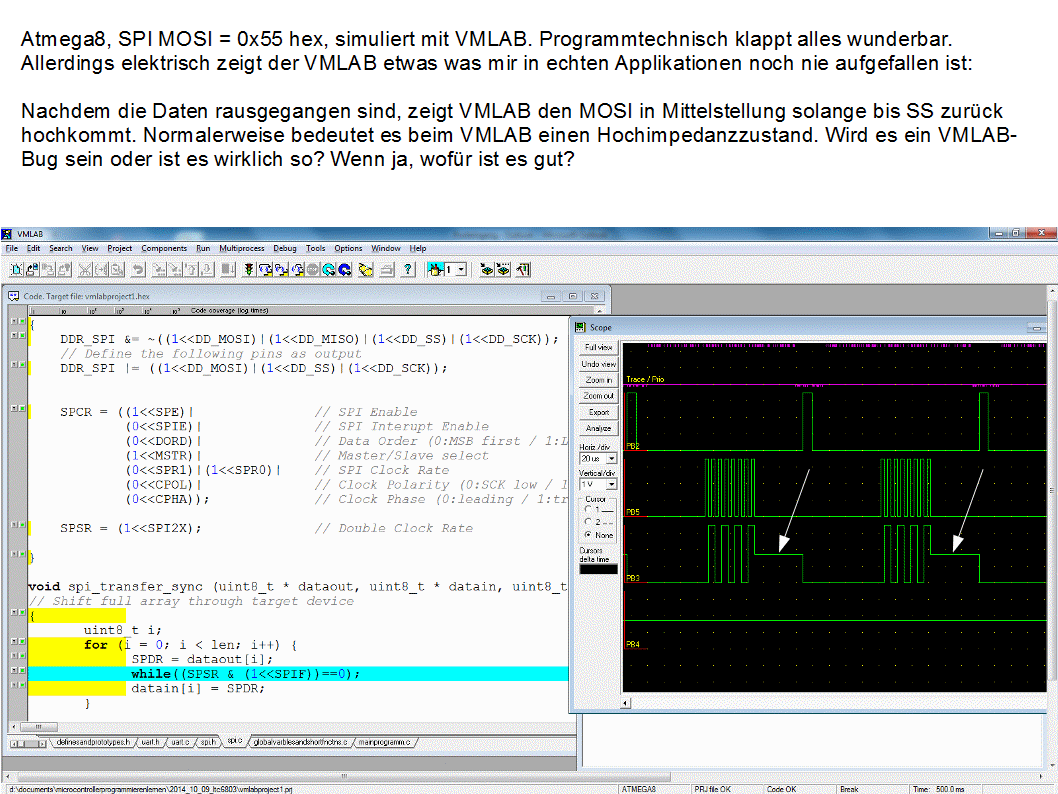Image resolution: width=1058 pixels, height=794 pixels.
Task: Select the None cursor radio button
Action: (x=587, y=535)
